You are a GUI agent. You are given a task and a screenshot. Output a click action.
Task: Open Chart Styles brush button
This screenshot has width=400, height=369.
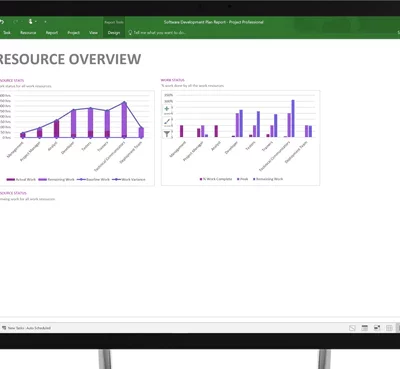[167, 121]
